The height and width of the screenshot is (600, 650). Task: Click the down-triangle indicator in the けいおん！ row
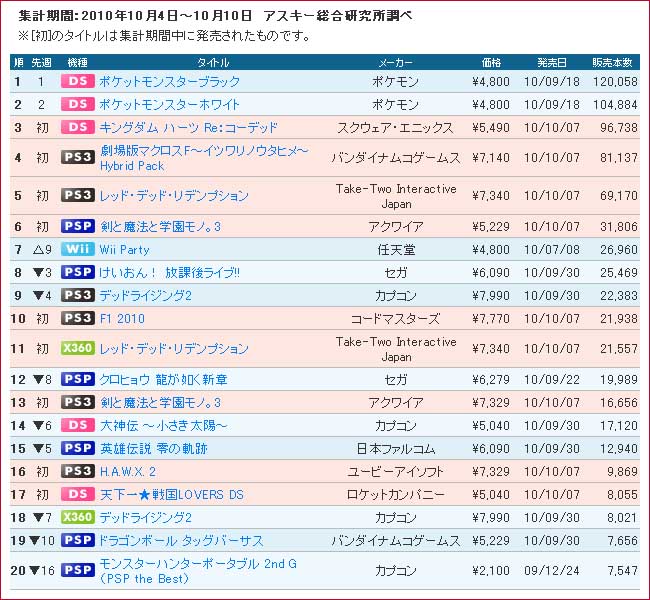tap(38, 272)
